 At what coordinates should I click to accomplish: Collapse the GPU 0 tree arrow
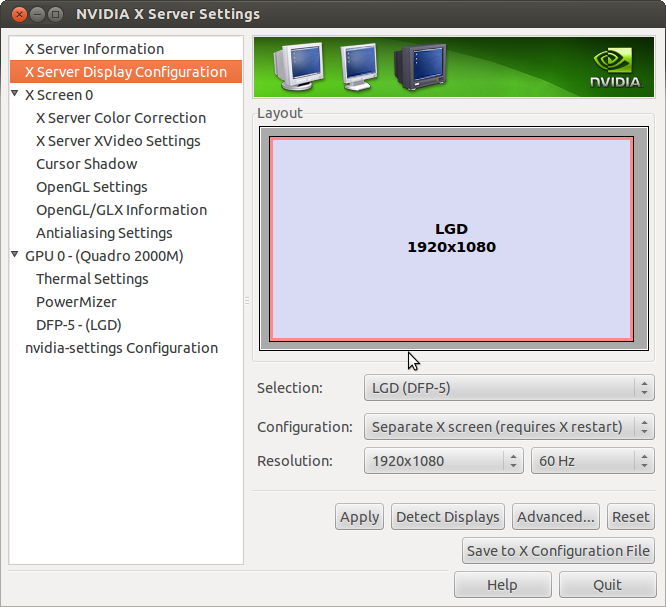pyautogui.click(x=15, y=254)
